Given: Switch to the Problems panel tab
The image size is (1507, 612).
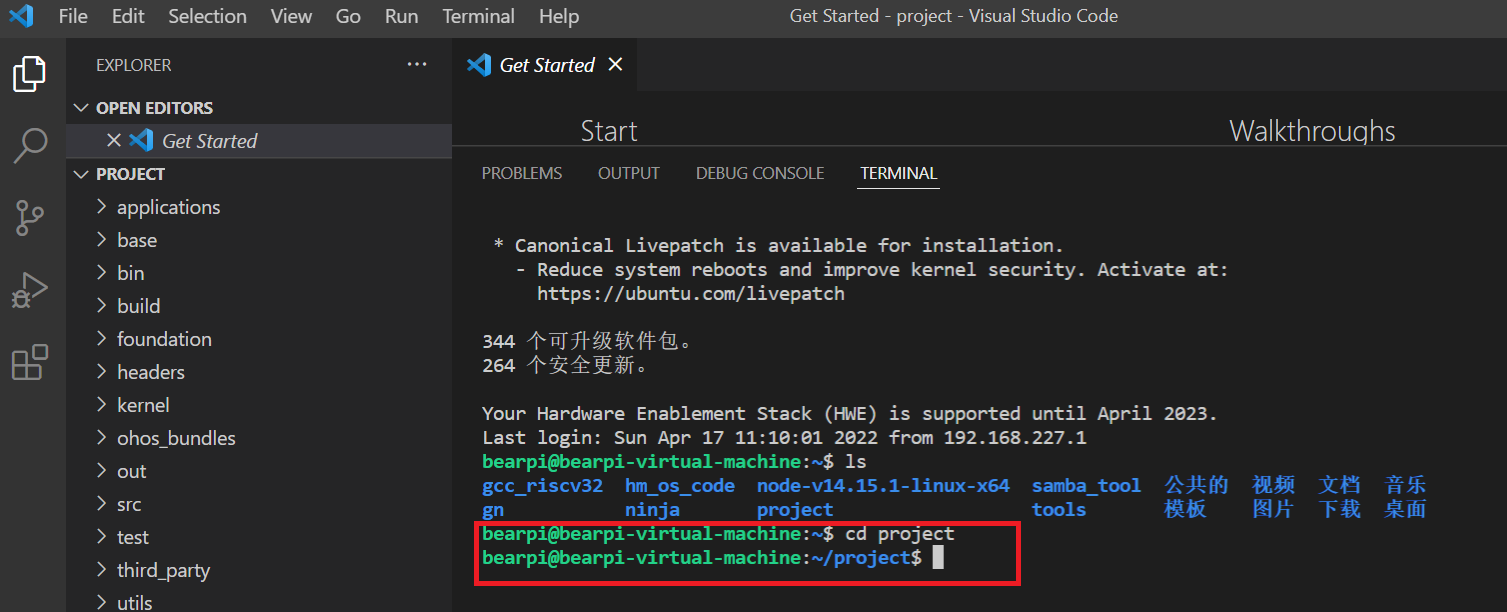Looking at the screenshot, I should click(522, 173).
